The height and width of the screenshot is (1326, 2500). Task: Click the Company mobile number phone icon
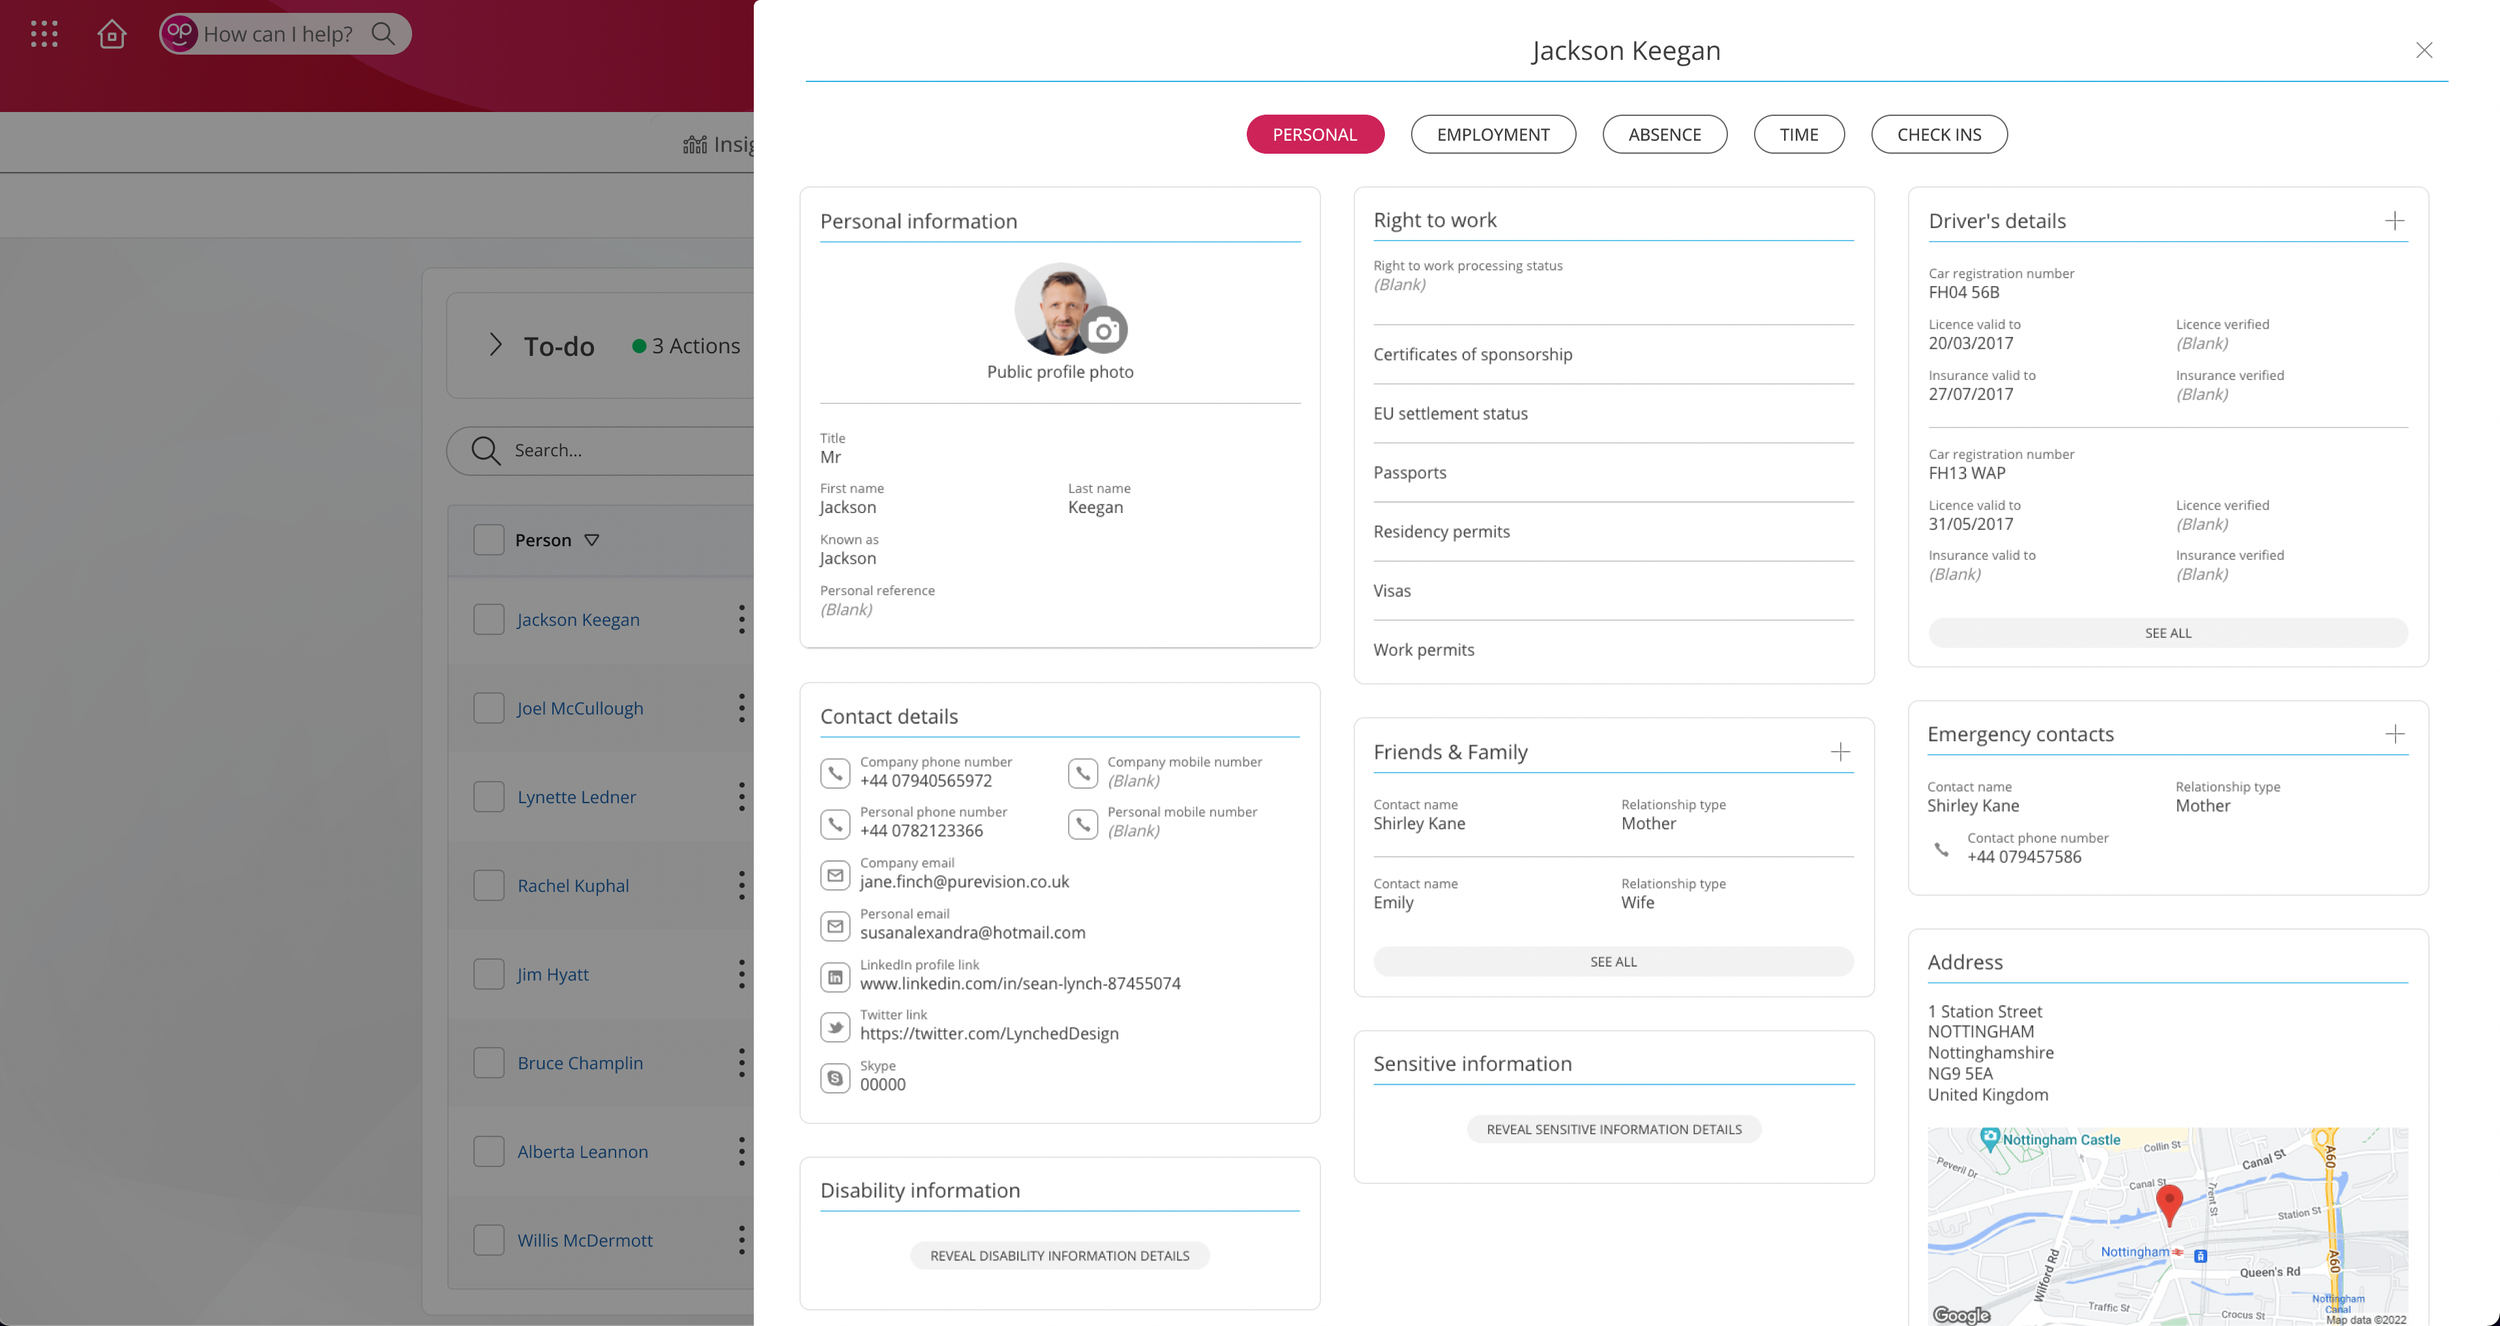coord(1083,773)
